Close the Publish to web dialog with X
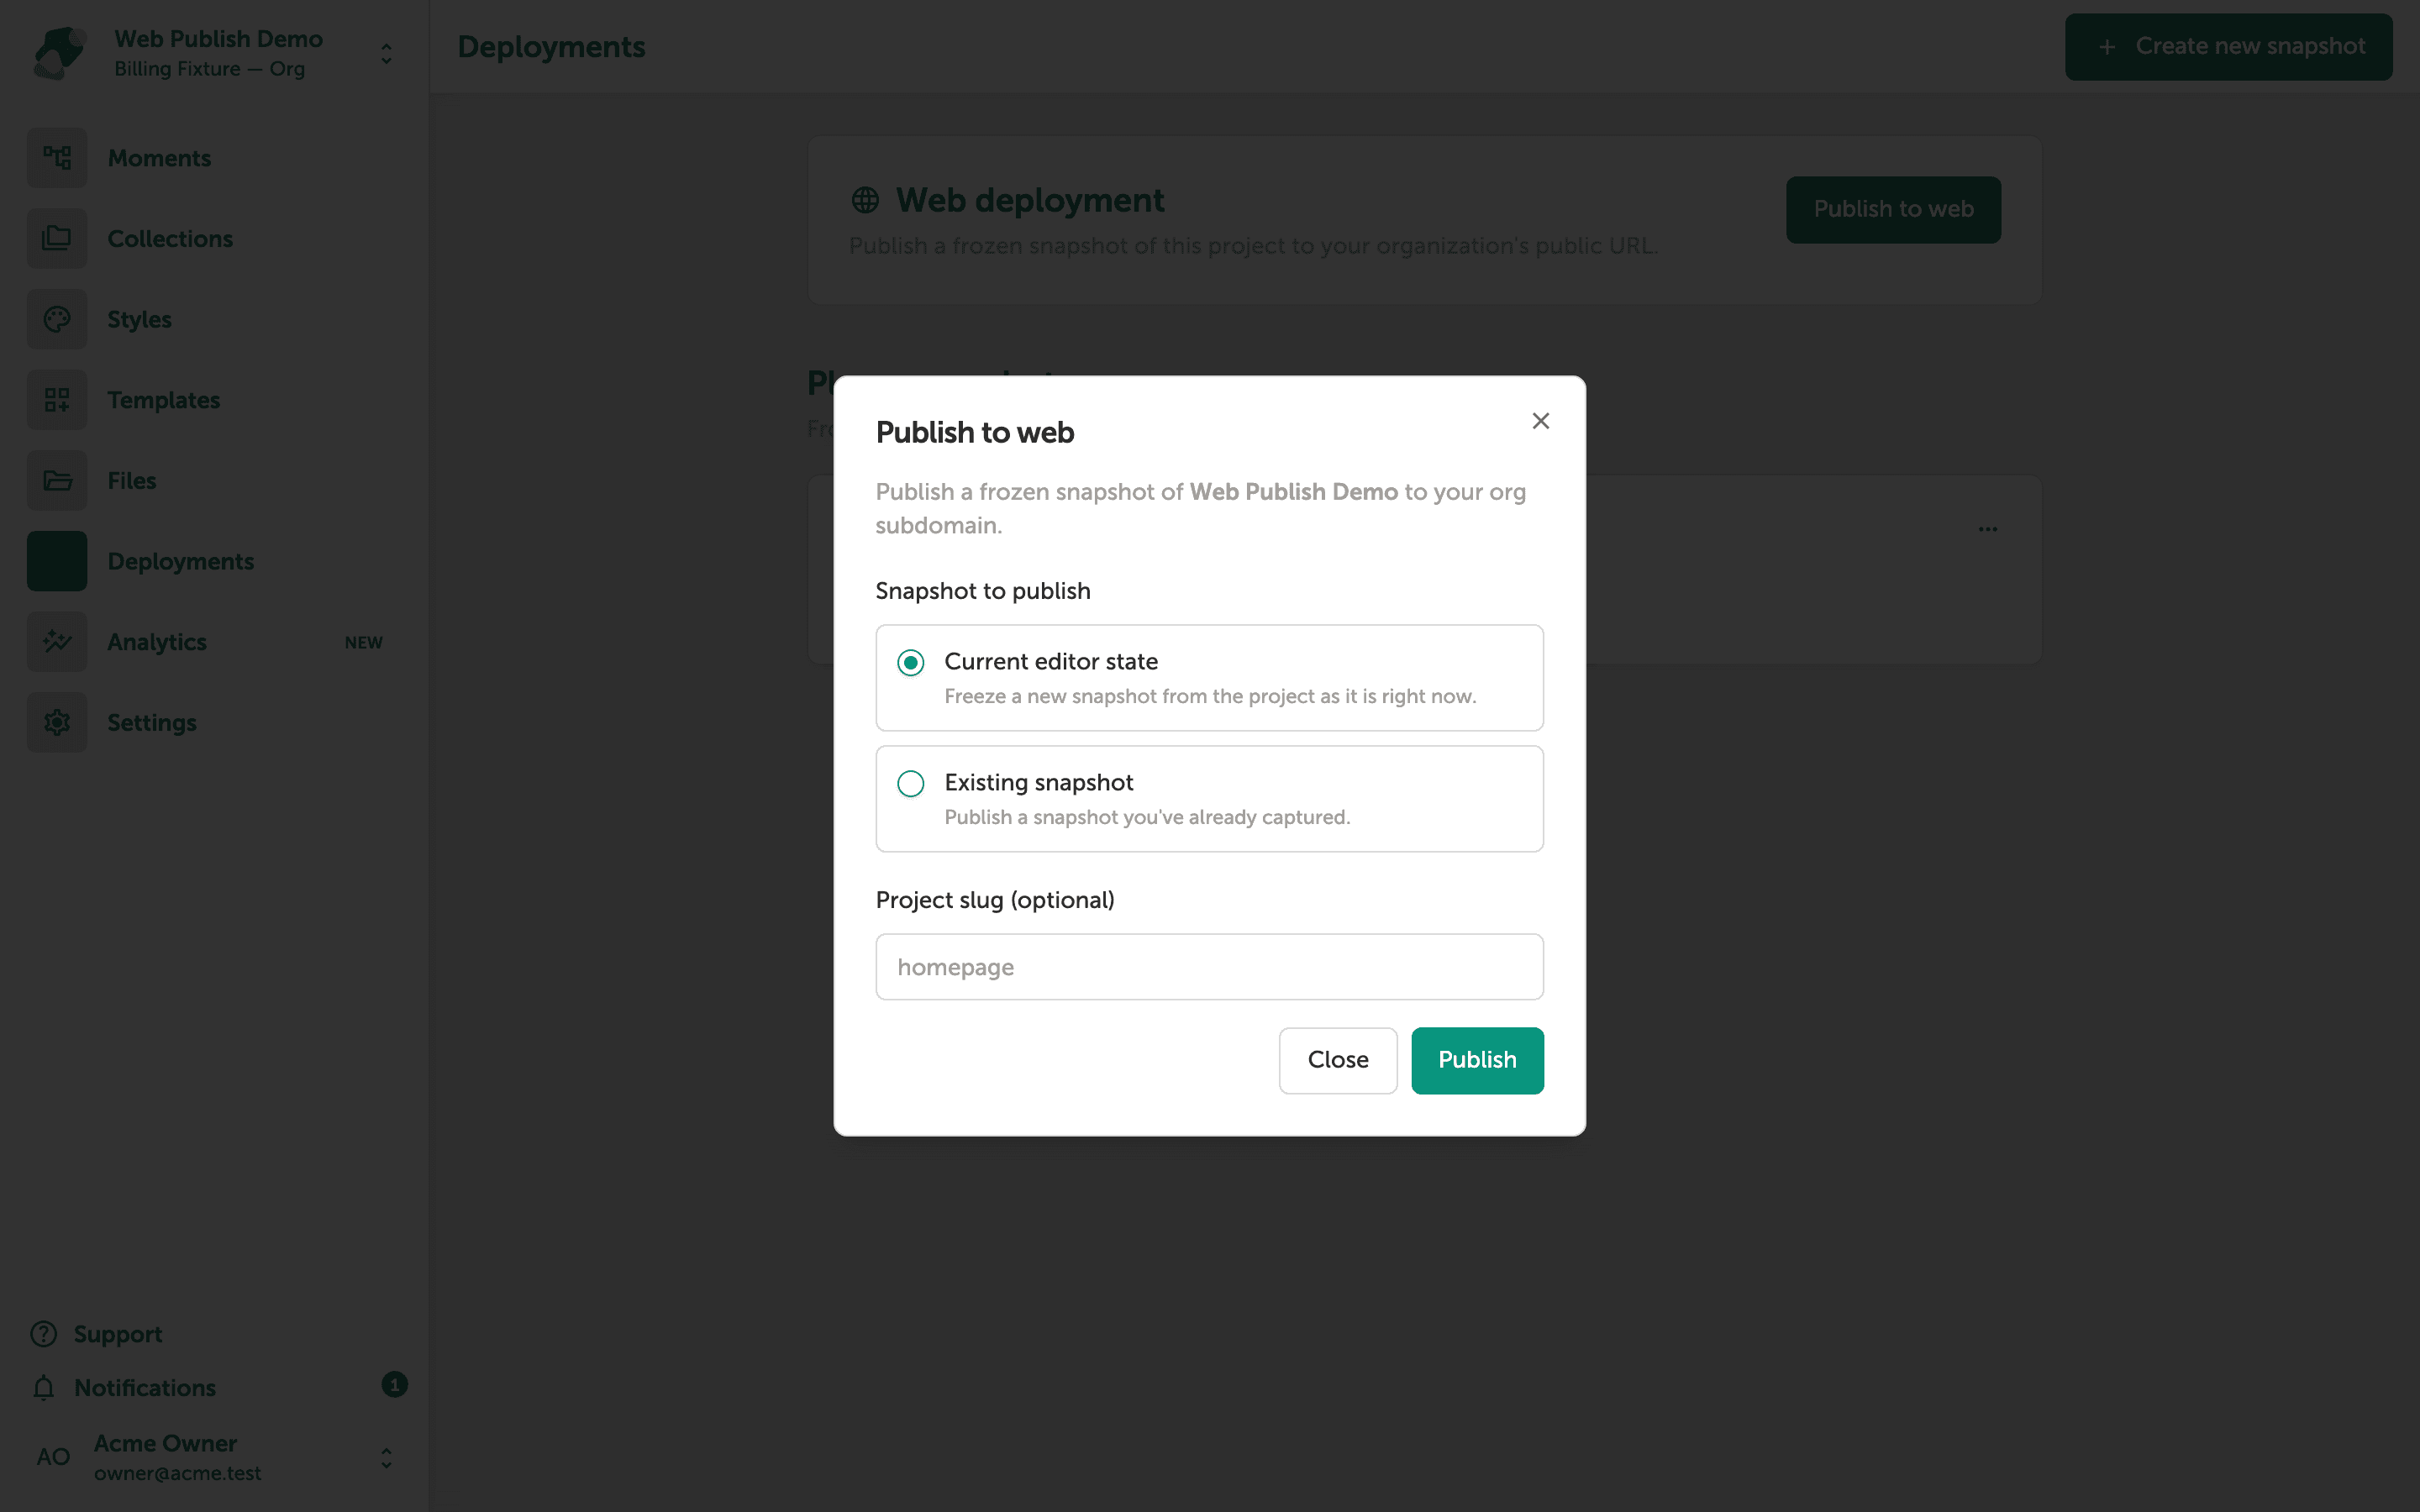Viewport: 2420px width, 1512px height. click(1540, 421)
